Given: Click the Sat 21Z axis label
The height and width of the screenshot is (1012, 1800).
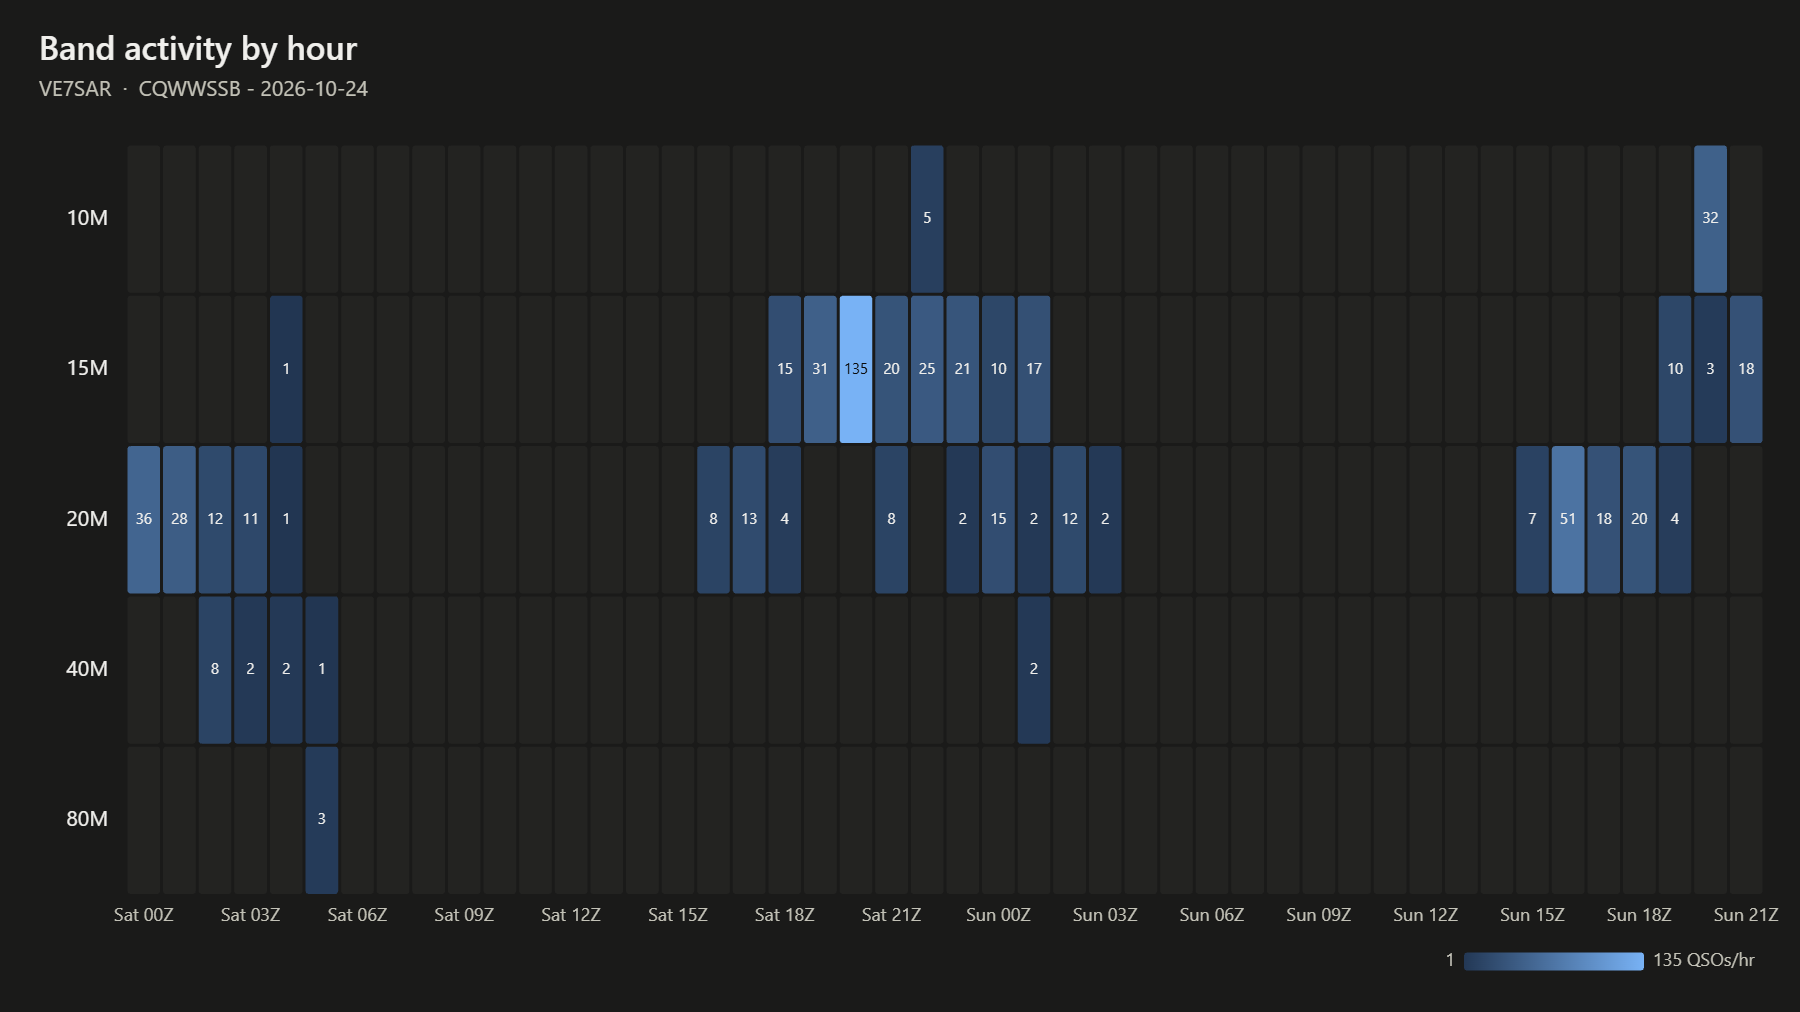Looking at the screenshot, I should [x=892, y=915].
